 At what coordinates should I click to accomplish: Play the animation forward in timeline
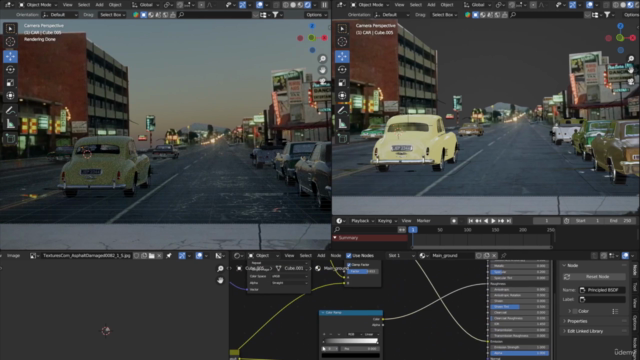(493, 221)
